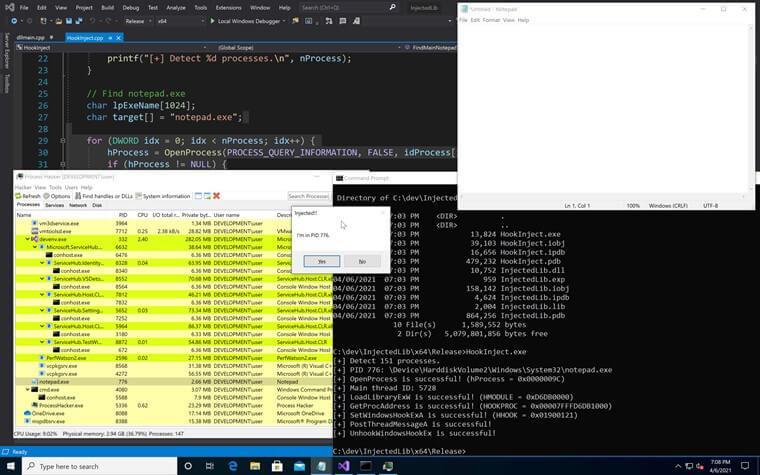The height and width of the screenshot is (475, 760).
Task: Sort by CPU column header
Action: [142, 215]
